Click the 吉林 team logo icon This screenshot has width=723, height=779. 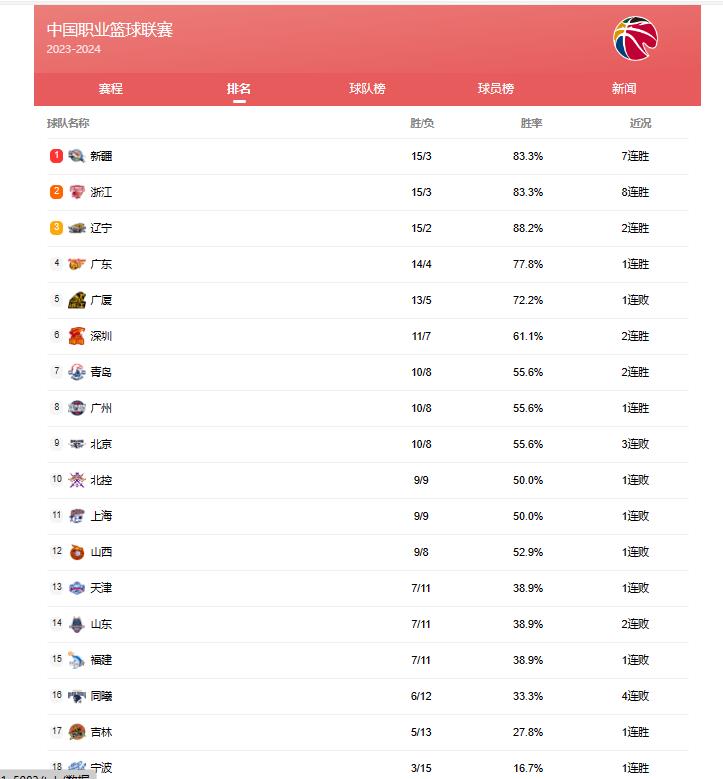coord(77,732)
